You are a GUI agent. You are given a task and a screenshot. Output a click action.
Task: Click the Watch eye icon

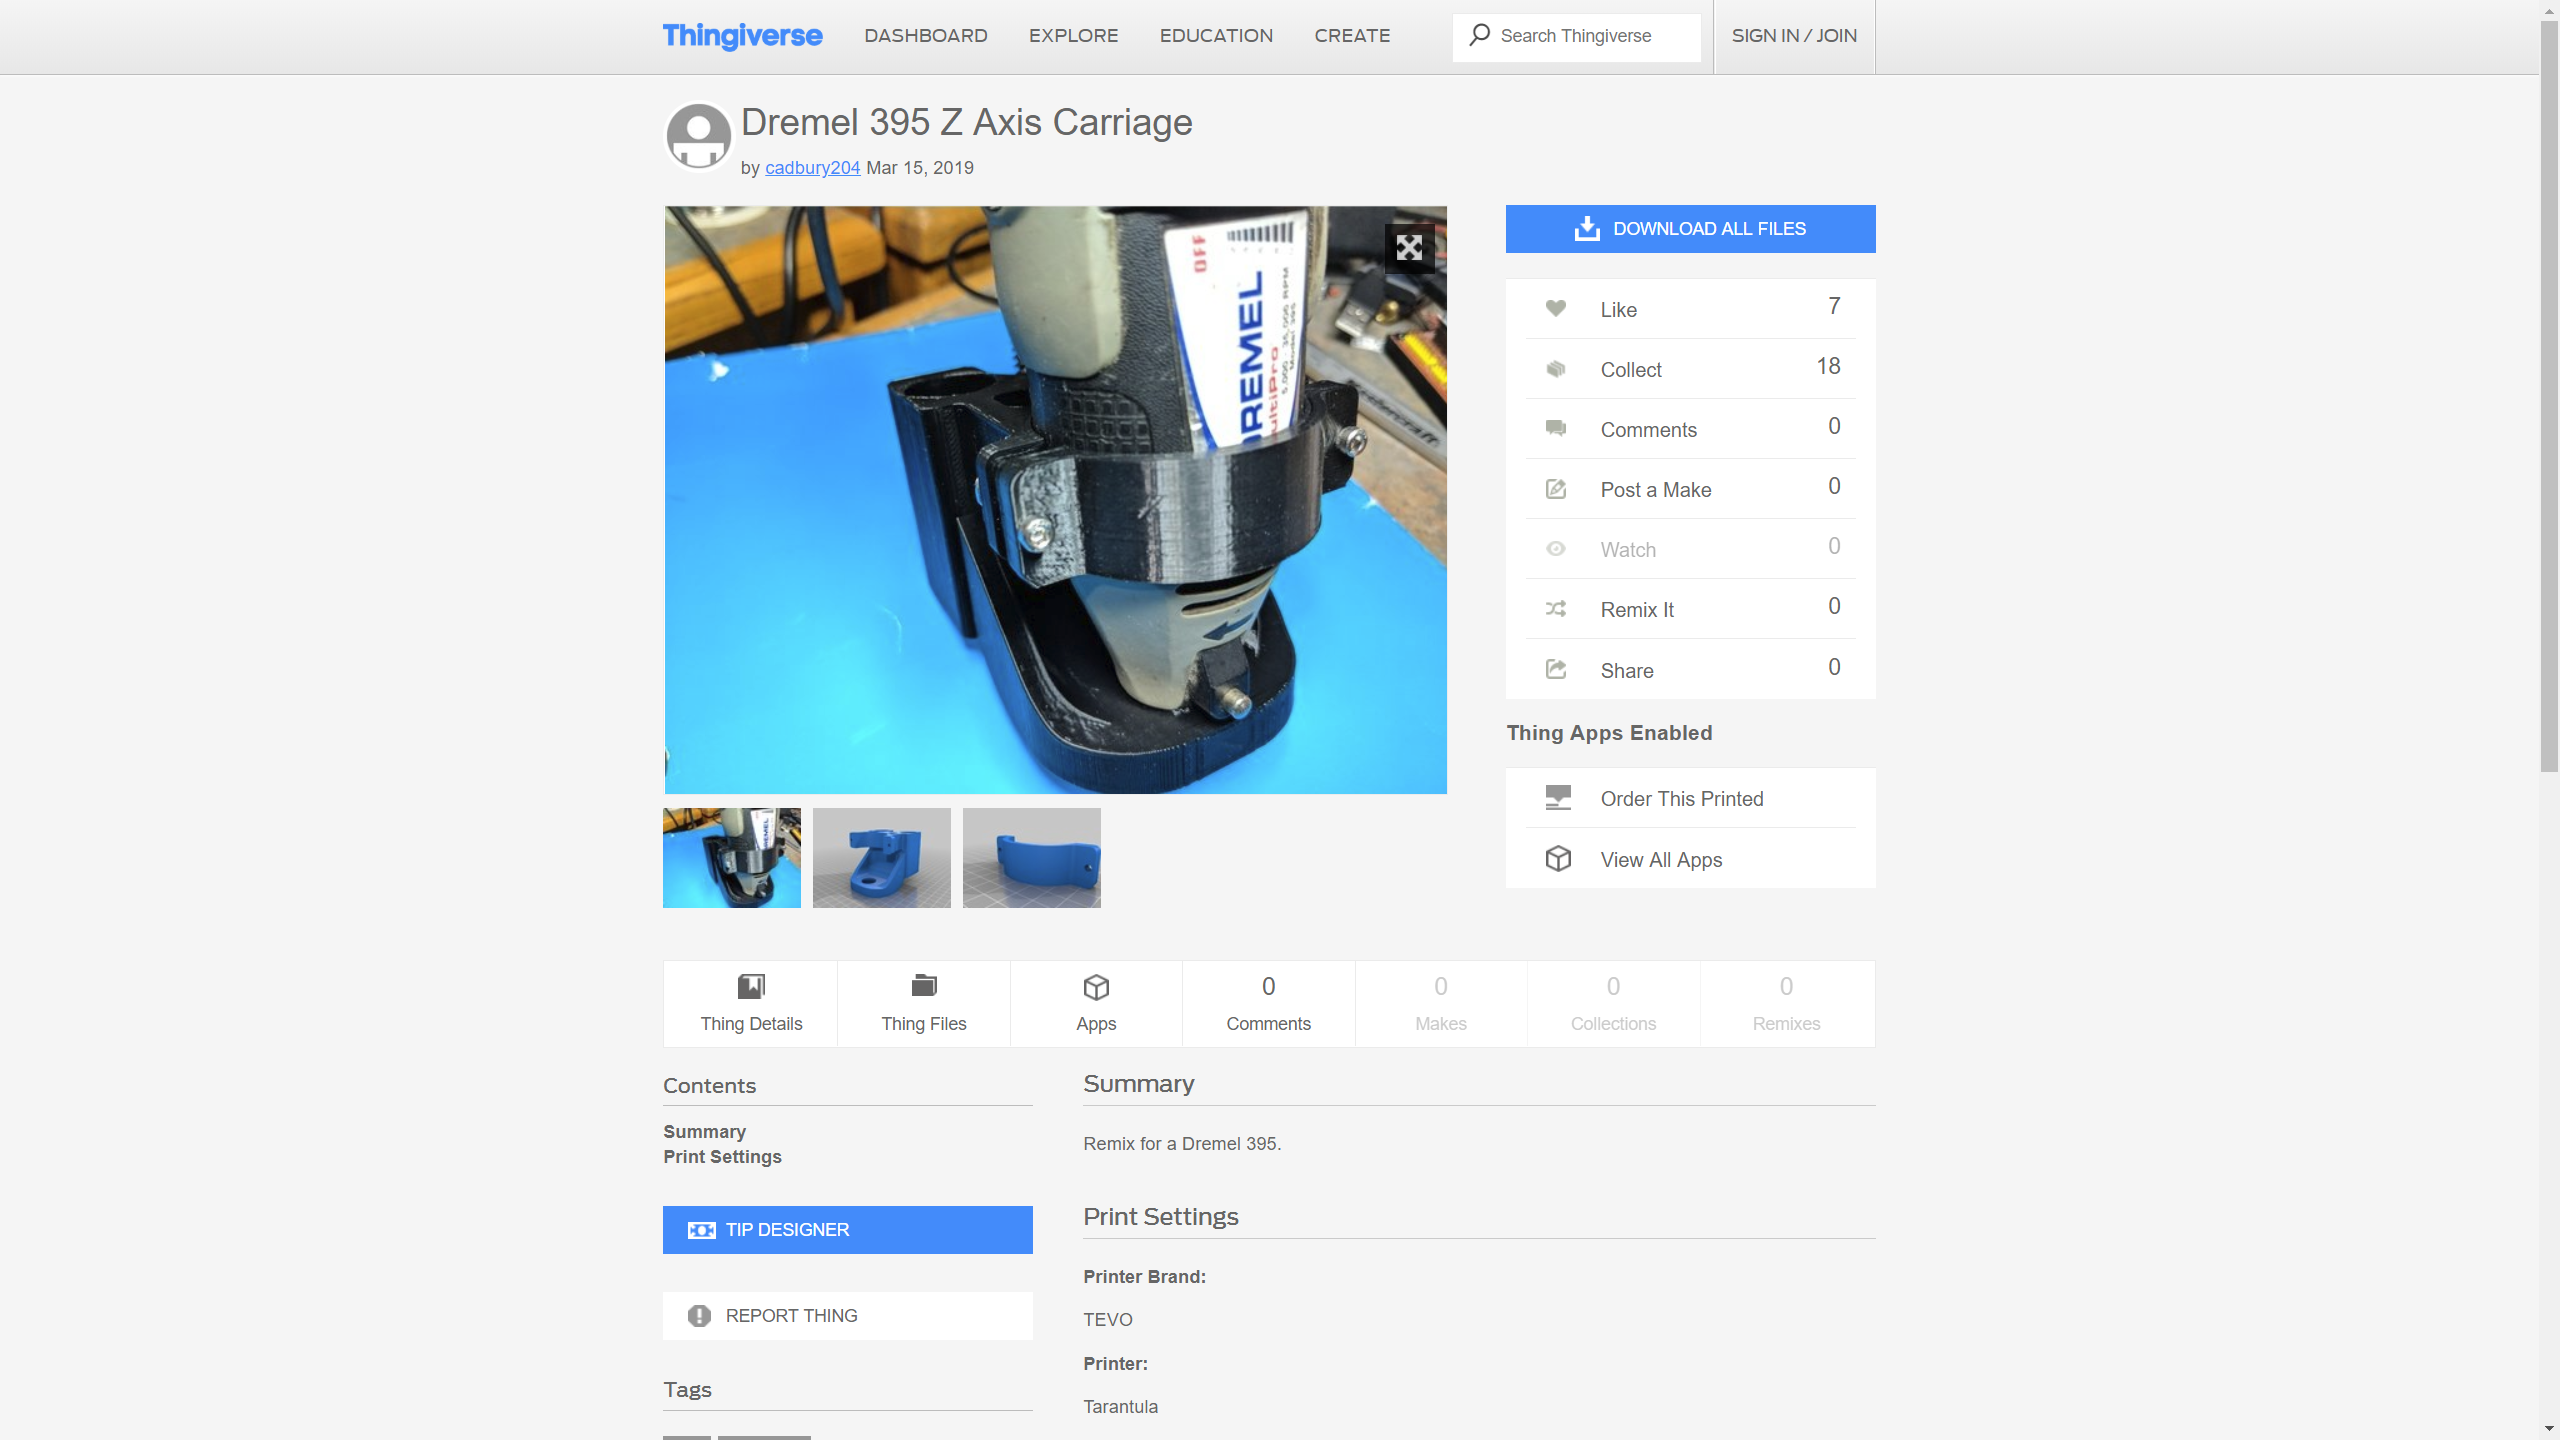(1556, 549)
